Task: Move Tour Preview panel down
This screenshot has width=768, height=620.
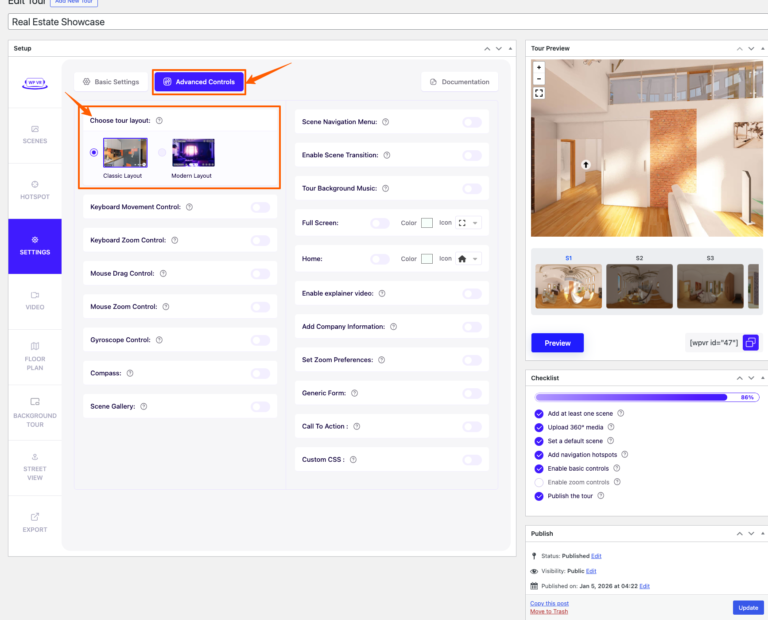Action: [x=751, y=48]
